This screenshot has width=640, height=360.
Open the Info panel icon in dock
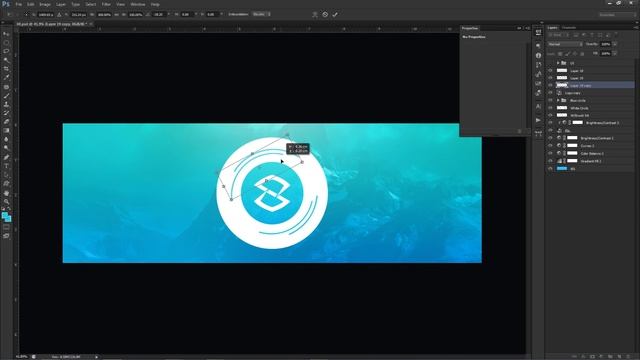(538, 55)
